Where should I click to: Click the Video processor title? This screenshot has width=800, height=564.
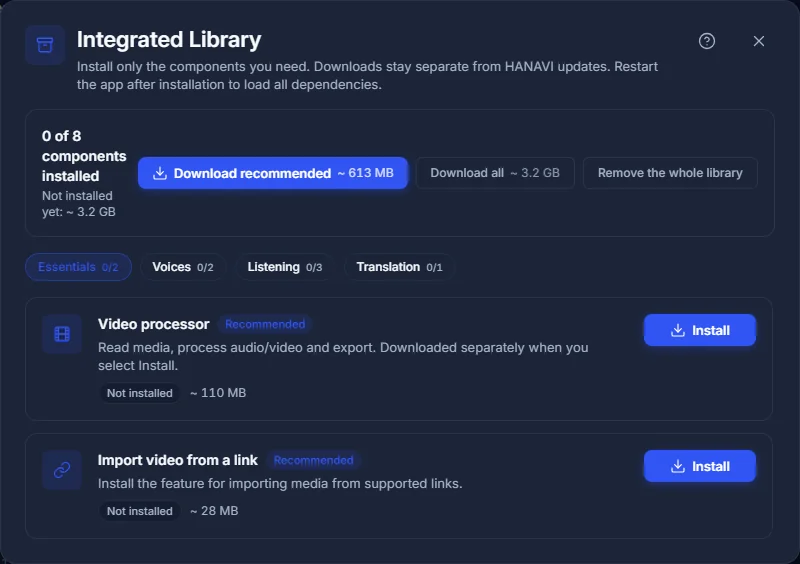coord(154,324)
